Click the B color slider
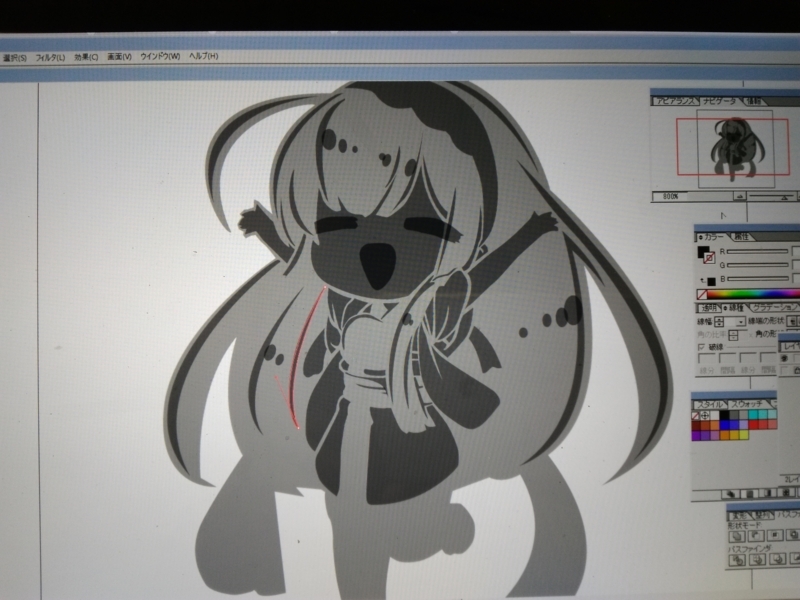 [x=758, y=278]
